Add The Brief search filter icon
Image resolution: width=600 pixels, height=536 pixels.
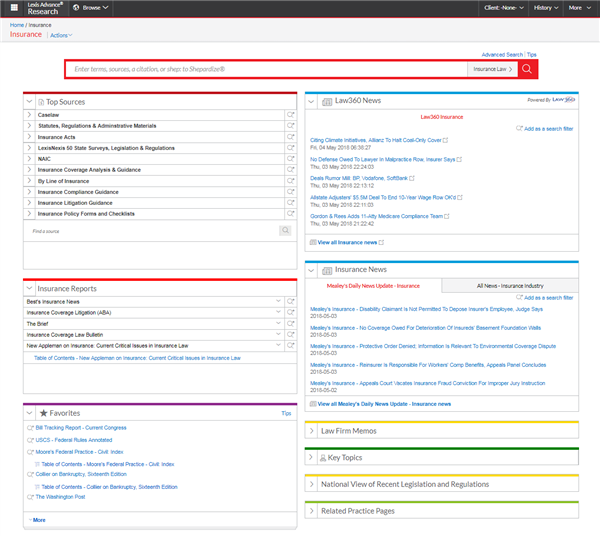[x=291, y=323]
